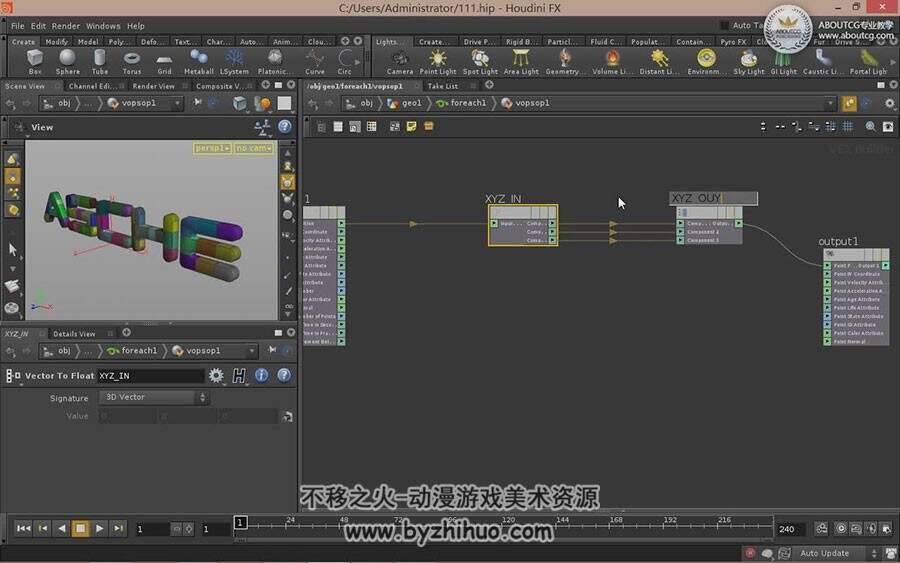The image size is (900, 563).
Task: Add a Point Light from shelf
Action: (438, 62)
